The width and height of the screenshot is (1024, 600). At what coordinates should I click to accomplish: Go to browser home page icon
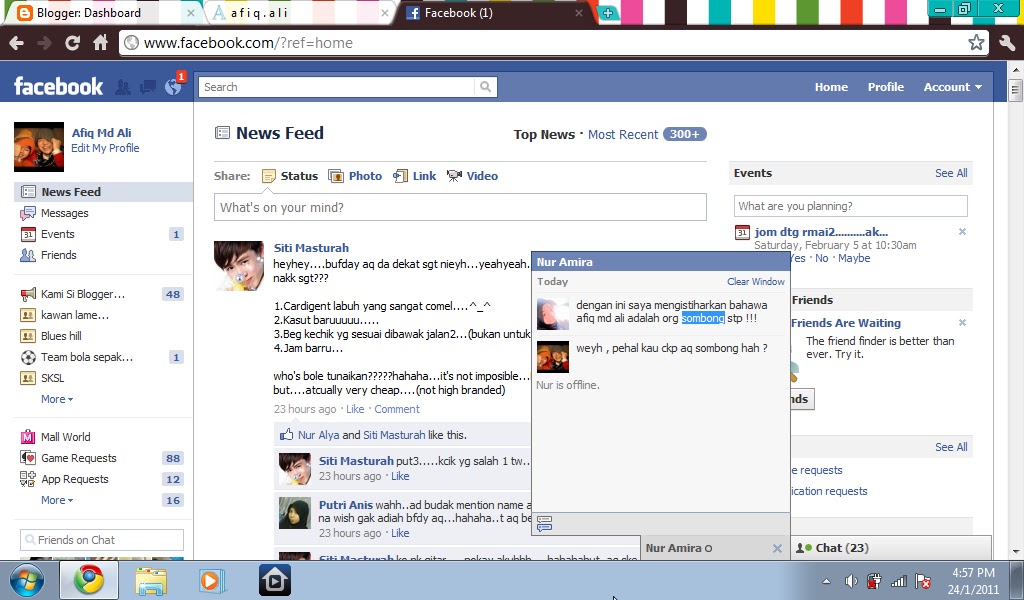point(100,43)
